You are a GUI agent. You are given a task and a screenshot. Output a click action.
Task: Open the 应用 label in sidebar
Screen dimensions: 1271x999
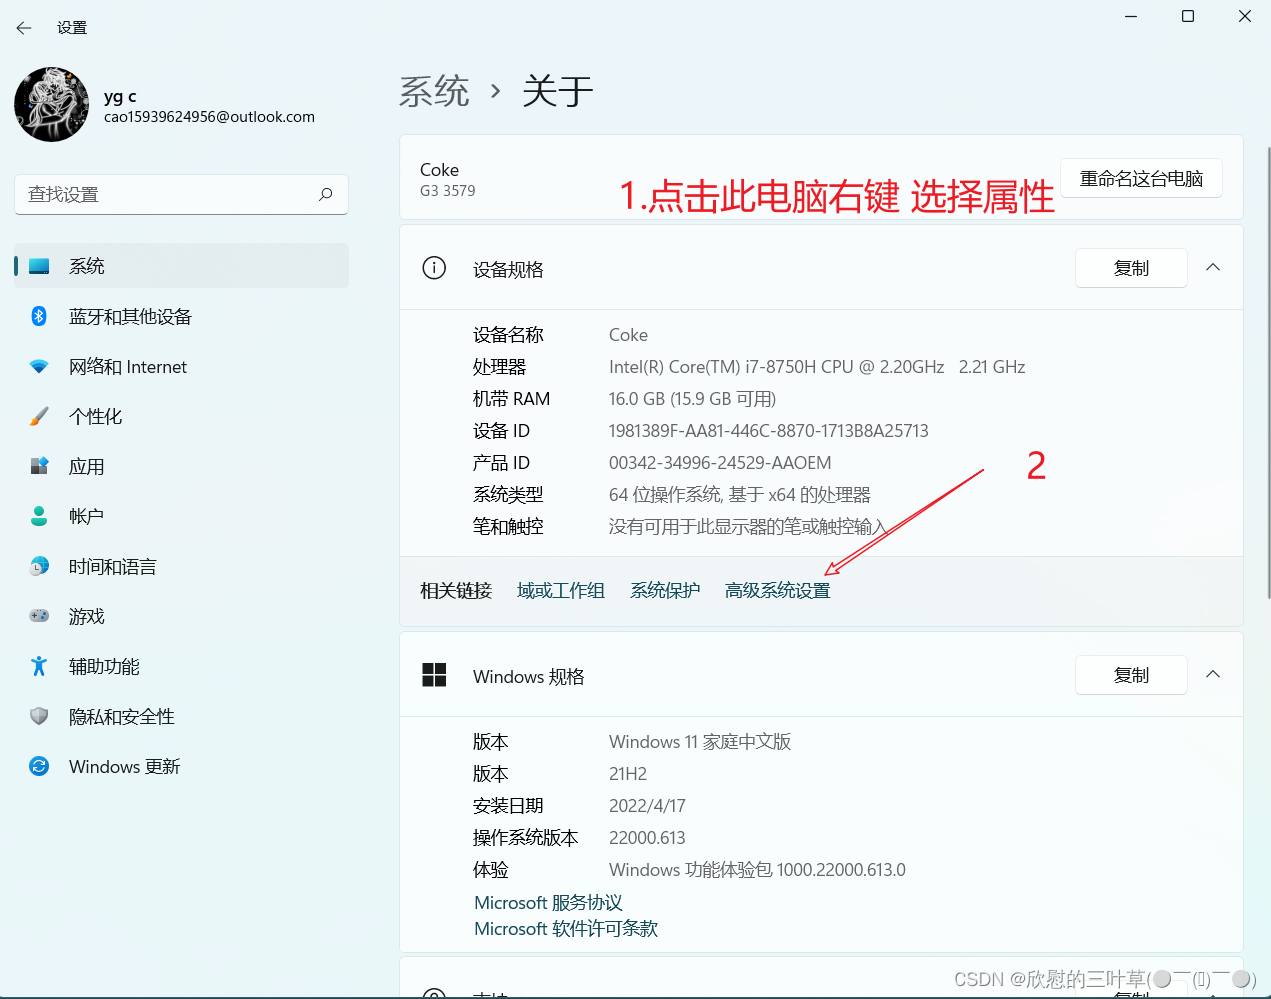pyautogui.click(x=87, y=466)
